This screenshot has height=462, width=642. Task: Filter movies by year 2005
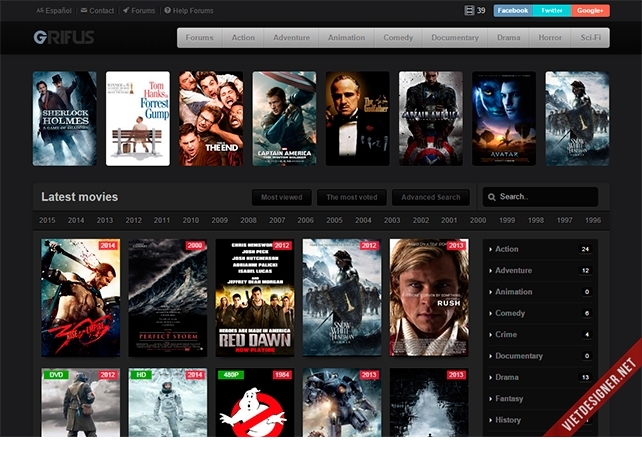pos(335,220)
